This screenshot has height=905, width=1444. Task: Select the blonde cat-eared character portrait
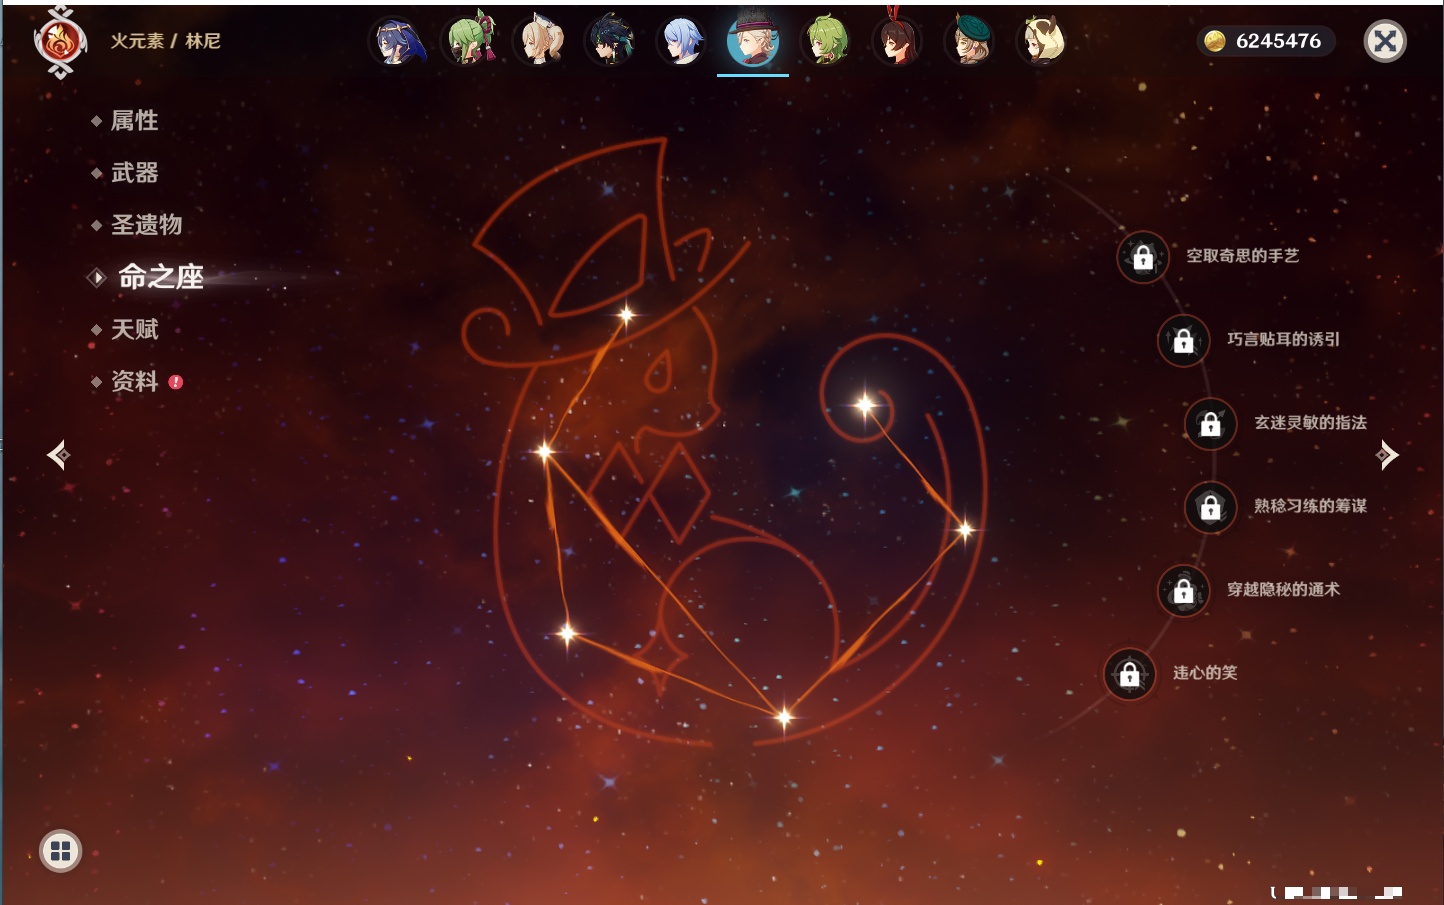[541, 42]
